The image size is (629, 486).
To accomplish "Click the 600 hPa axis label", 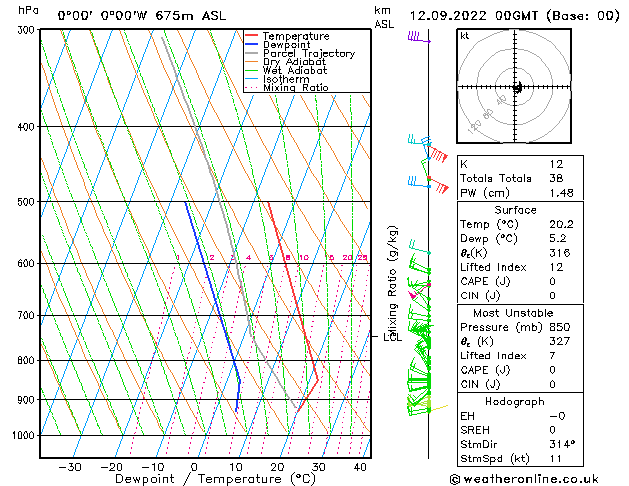I will point(28,264).
